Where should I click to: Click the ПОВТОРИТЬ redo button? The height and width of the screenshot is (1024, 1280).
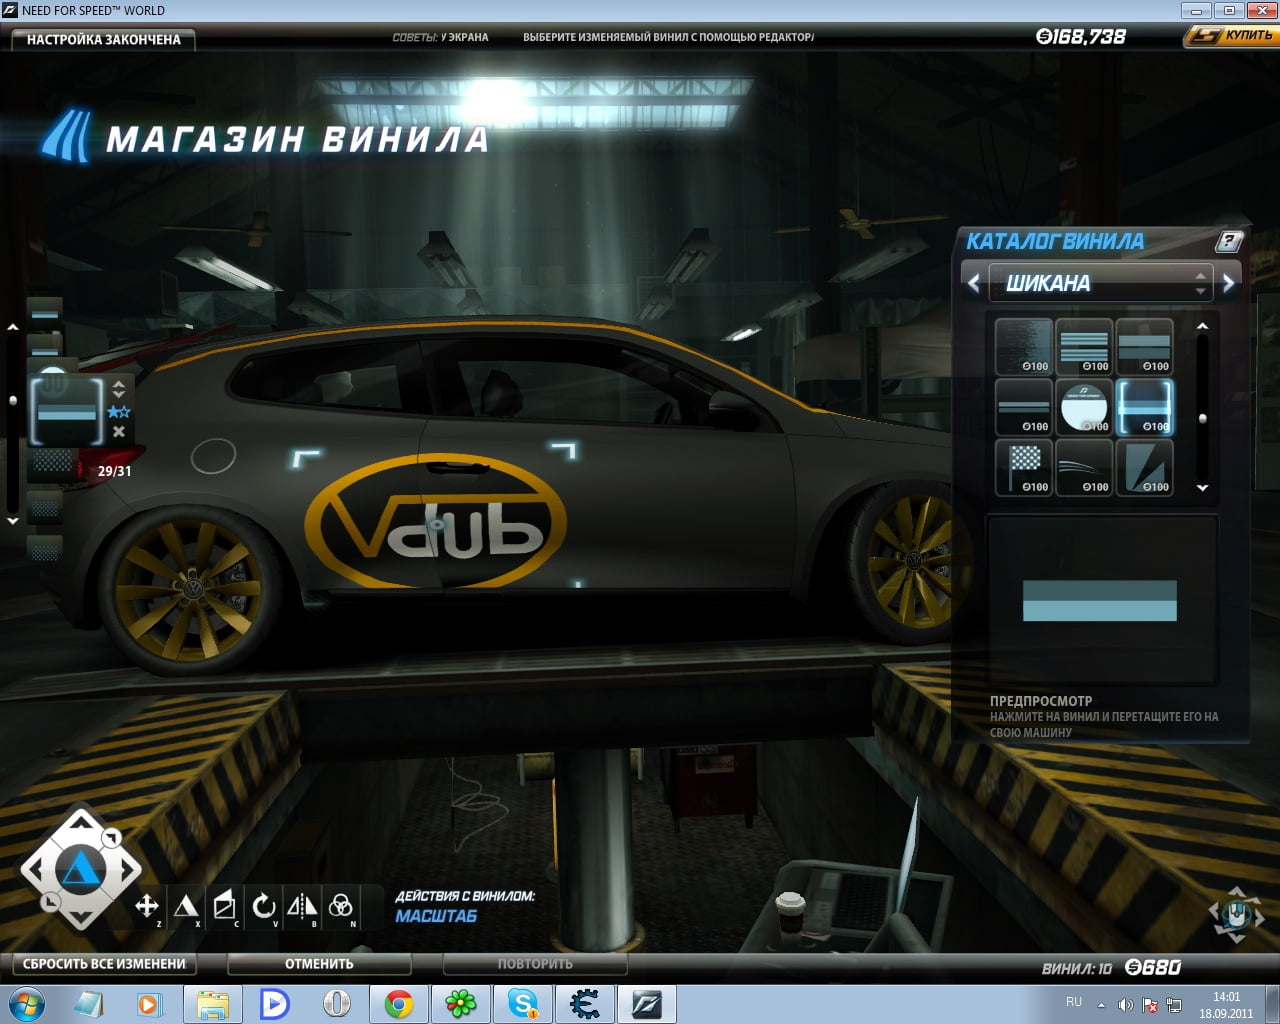click(535, 964)
